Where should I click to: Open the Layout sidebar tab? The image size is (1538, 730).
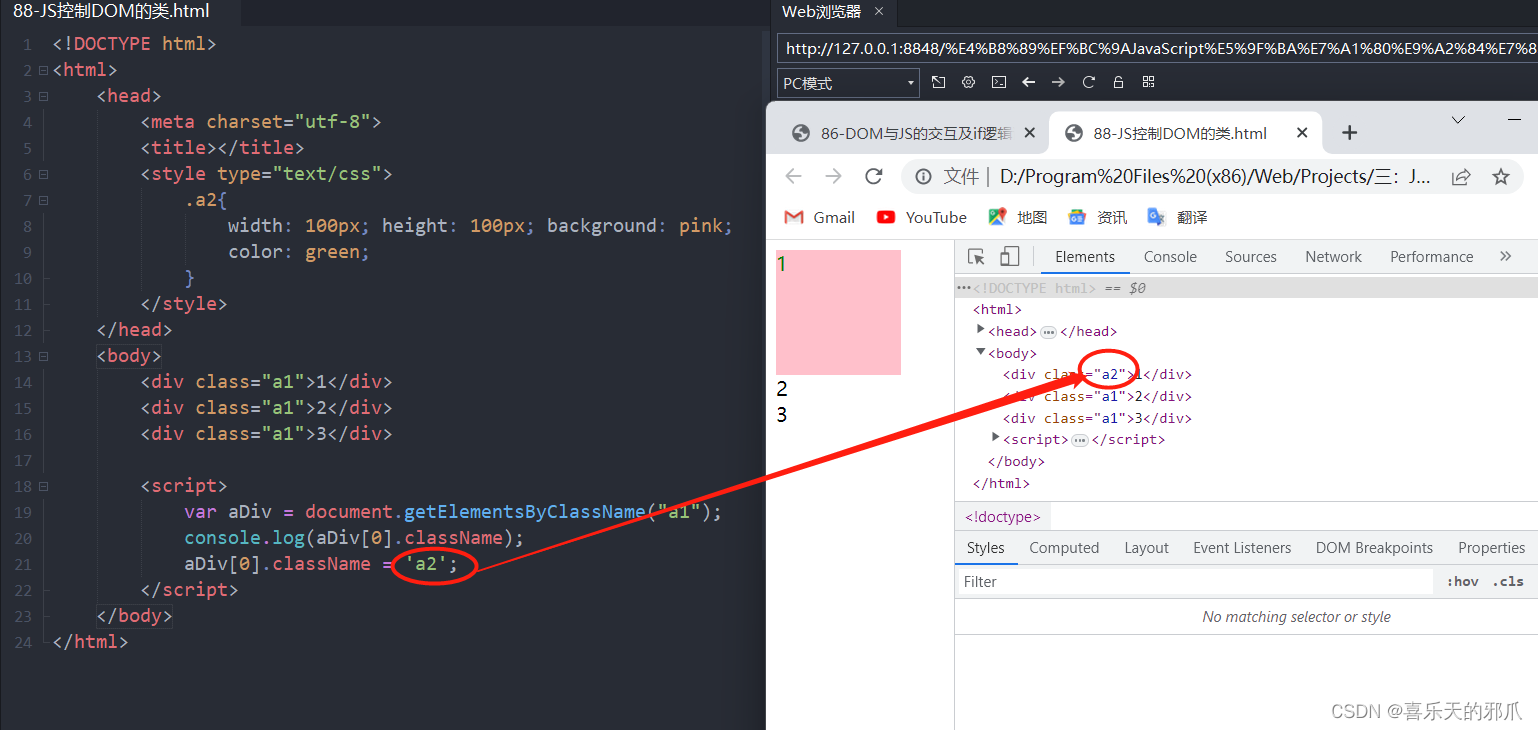(1146, 548)
